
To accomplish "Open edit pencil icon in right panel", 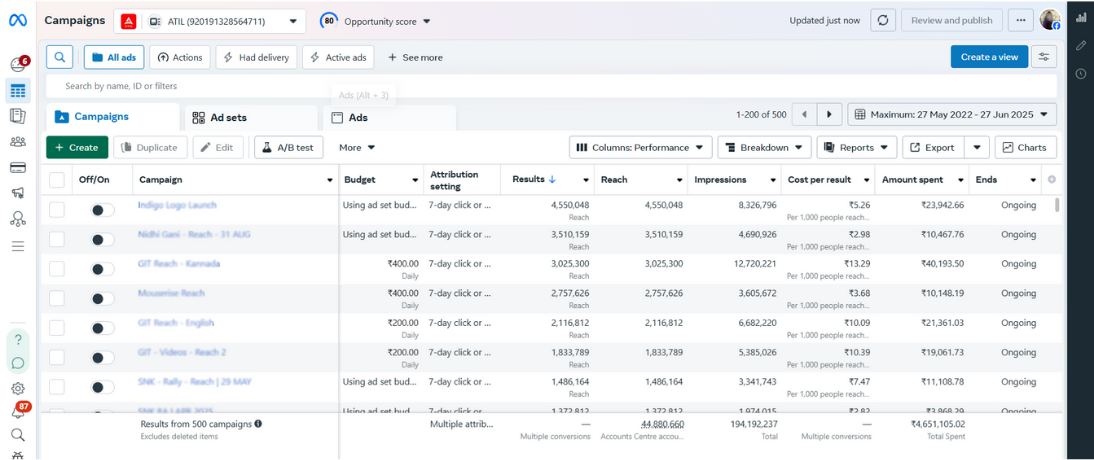I will coord(1081,45).
